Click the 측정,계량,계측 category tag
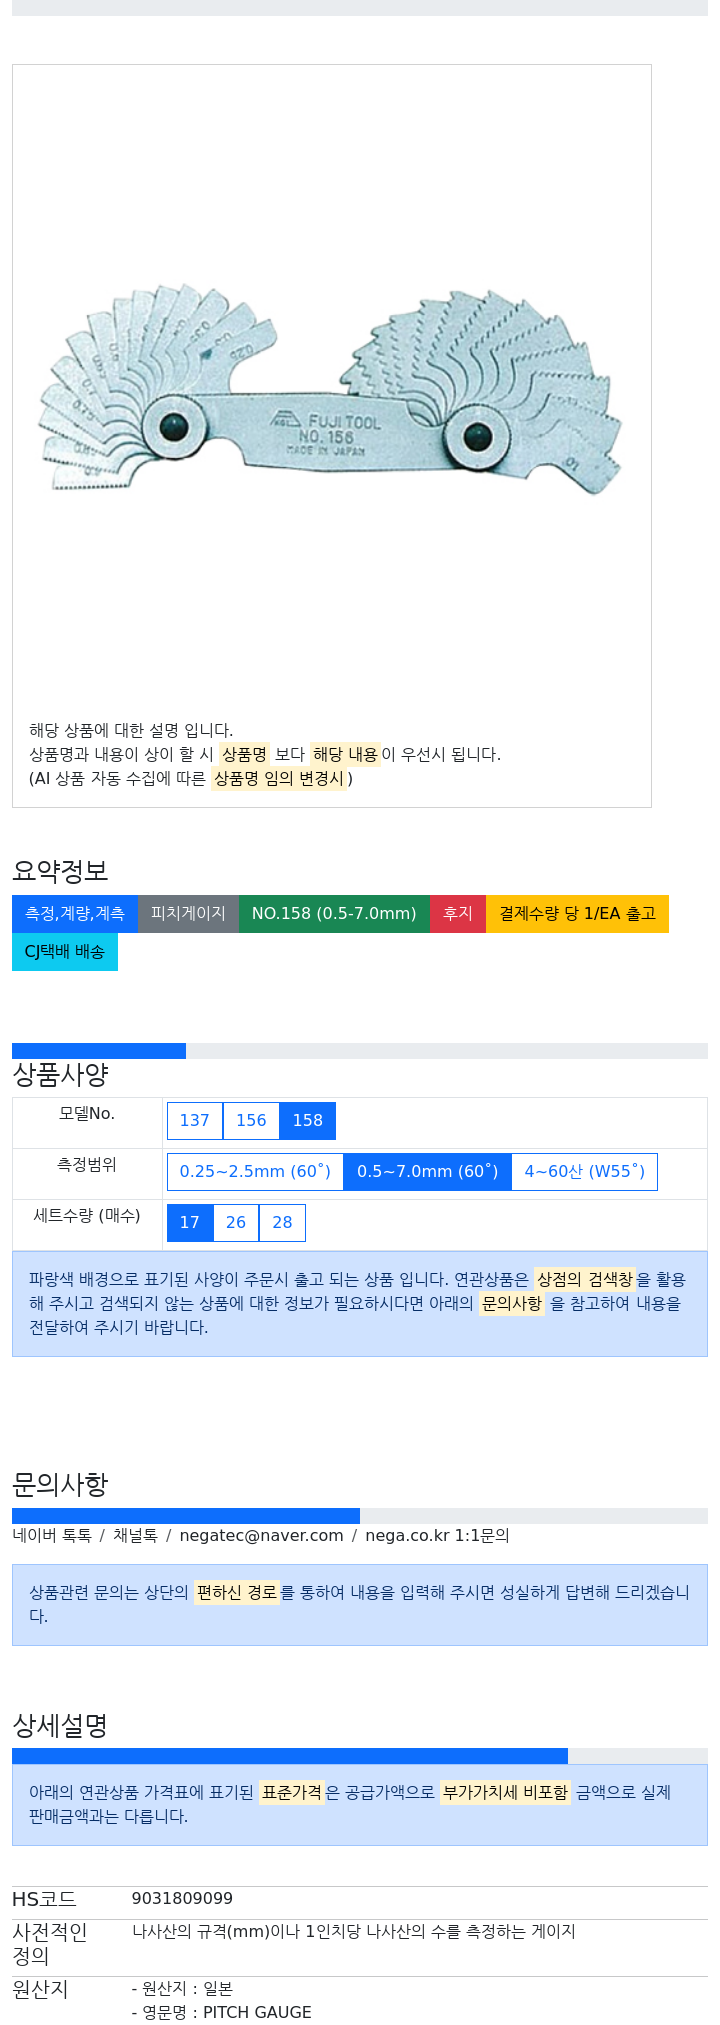 [75, 914]
